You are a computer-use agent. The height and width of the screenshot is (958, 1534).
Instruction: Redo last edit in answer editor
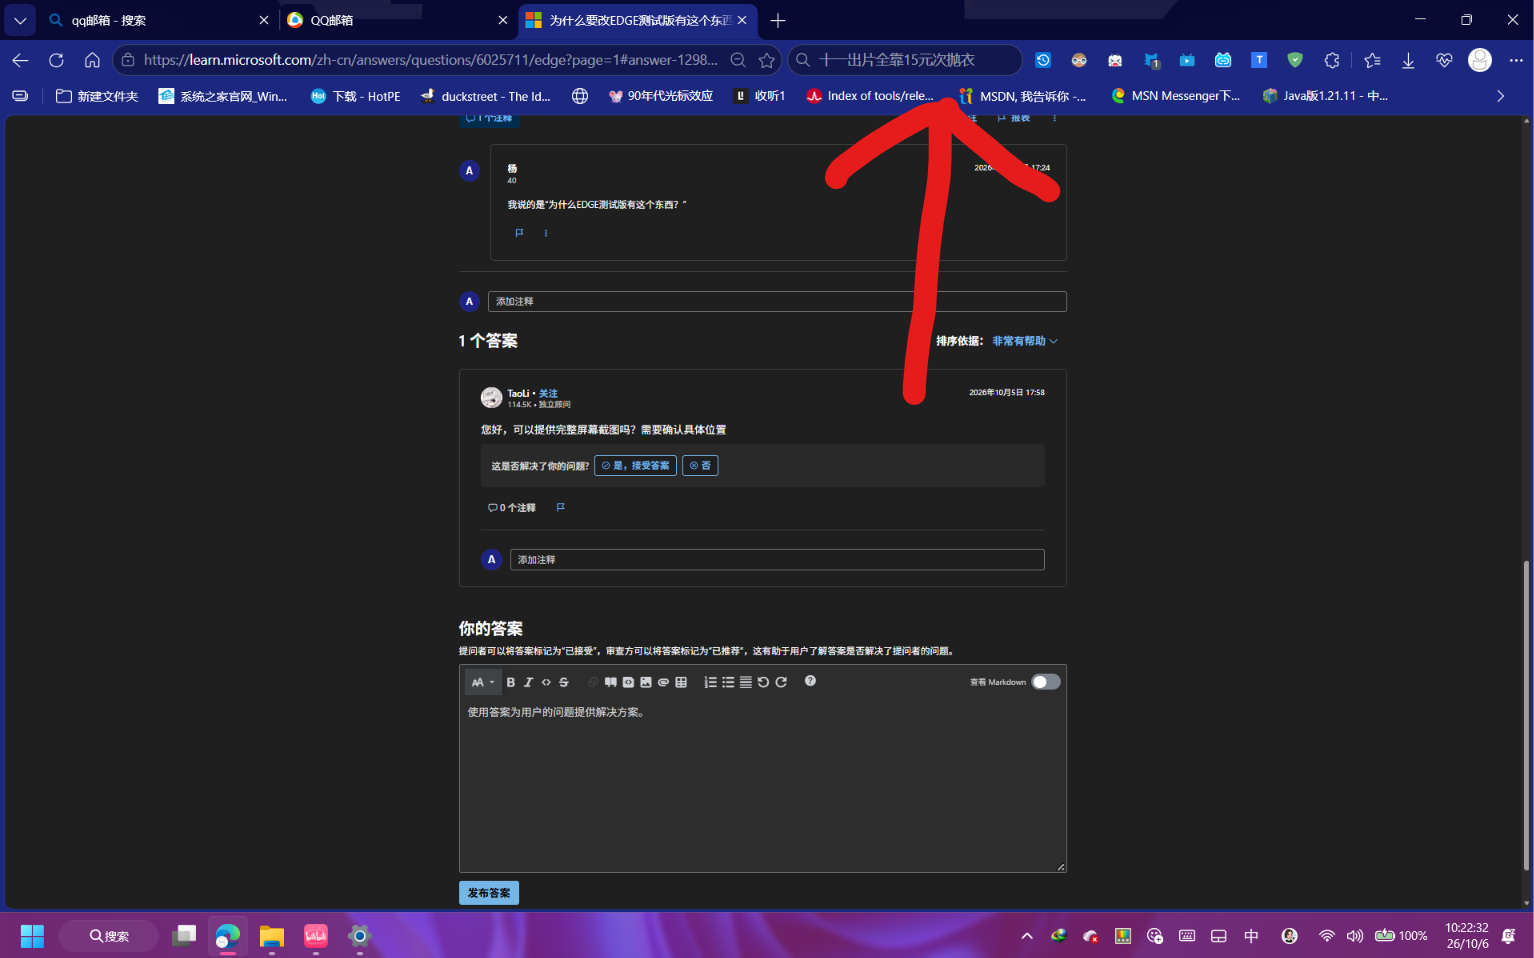coord(781,682)
